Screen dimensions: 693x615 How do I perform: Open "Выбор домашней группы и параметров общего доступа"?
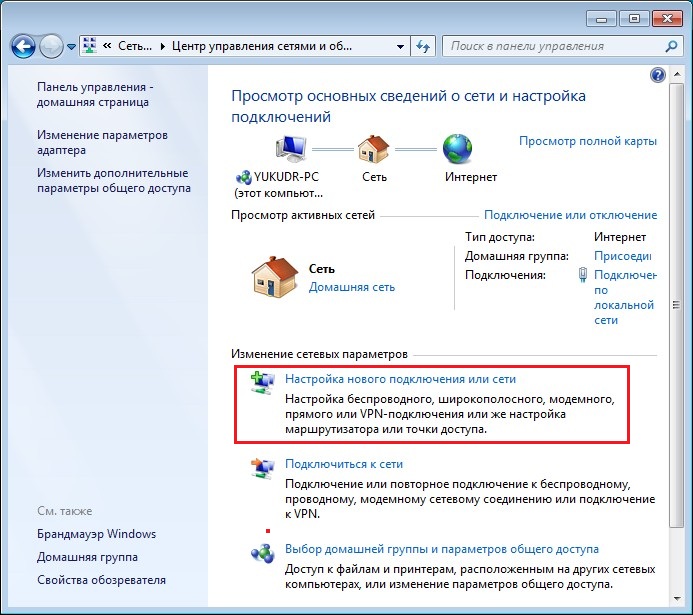coord(442,549)
